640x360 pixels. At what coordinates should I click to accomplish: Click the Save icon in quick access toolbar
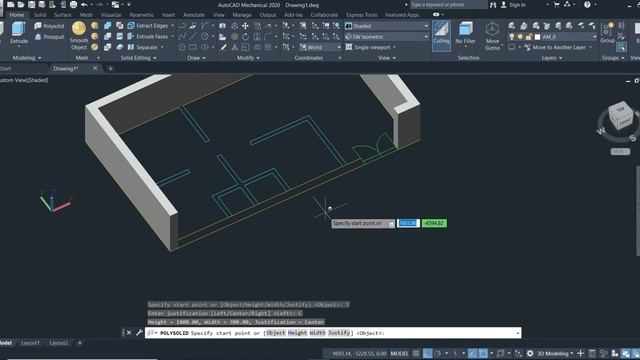(x=31, y=4)
